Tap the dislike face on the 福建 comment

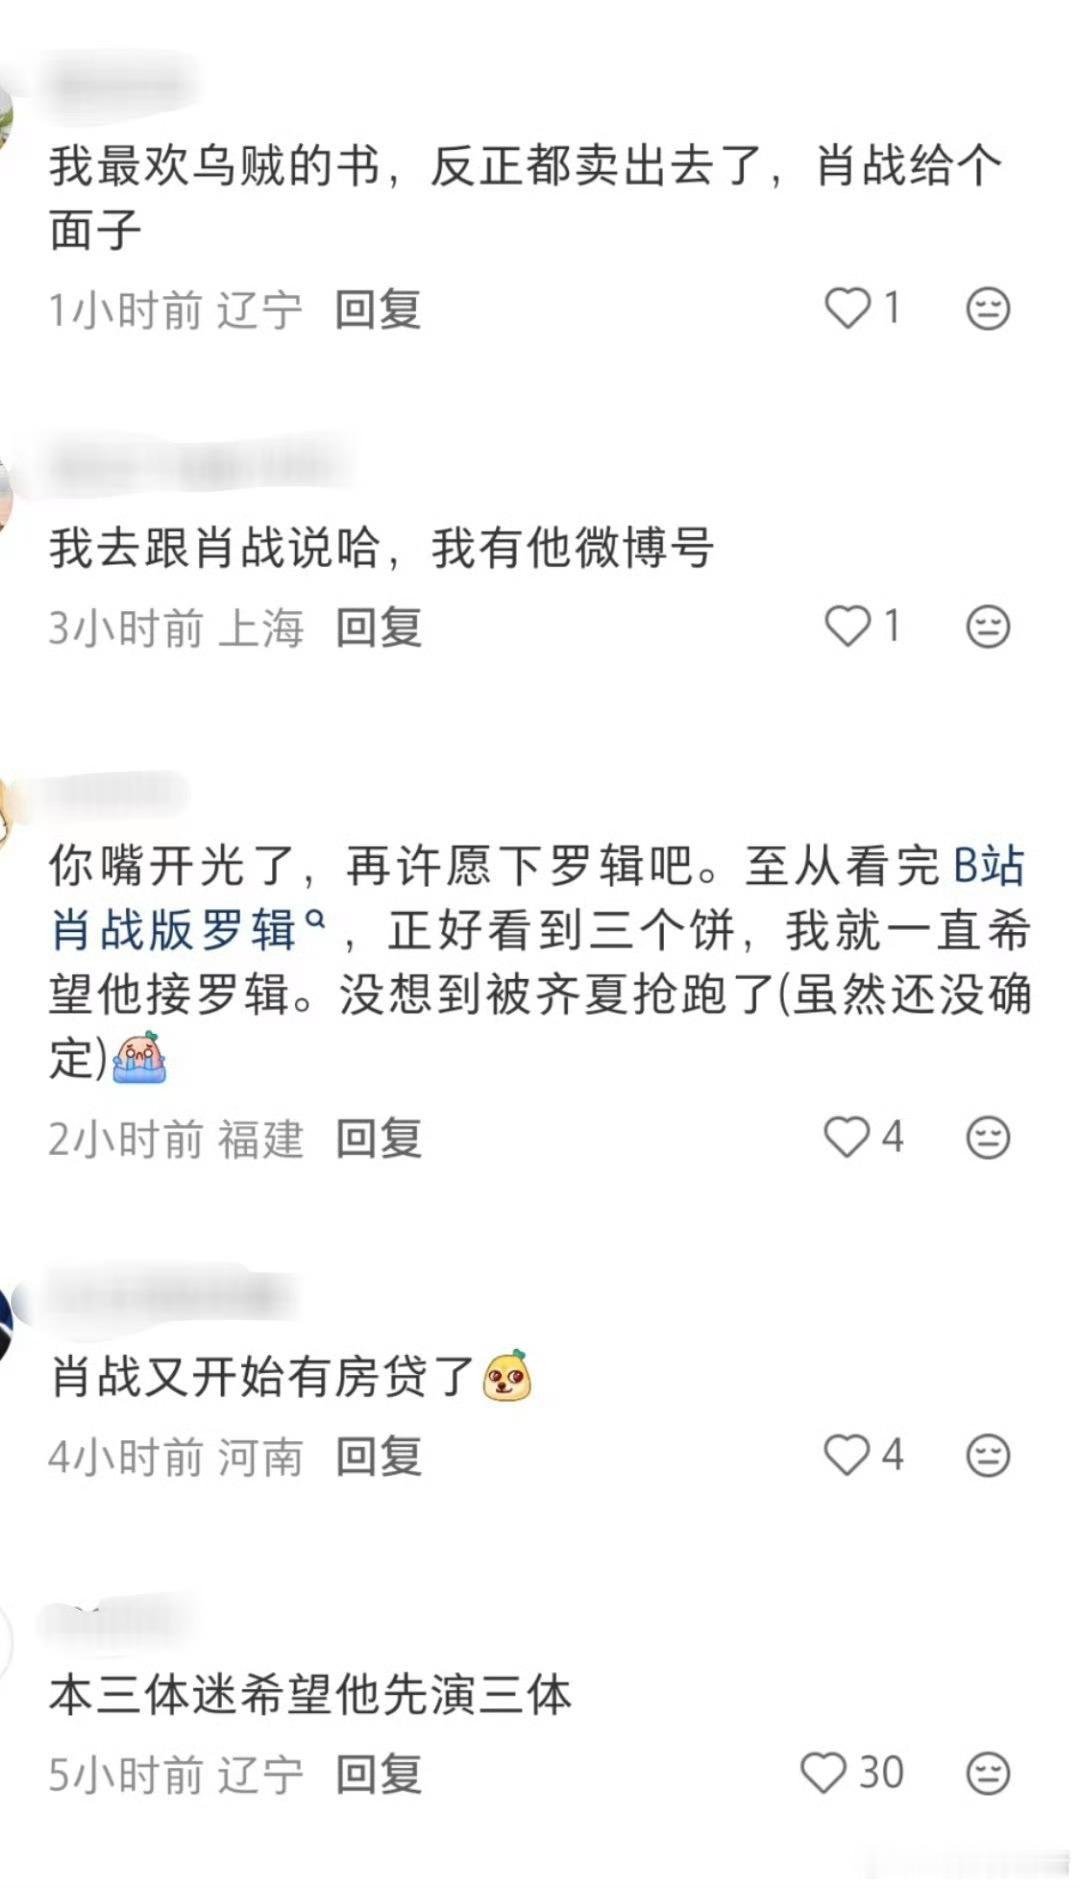[x=988, y=1137]
